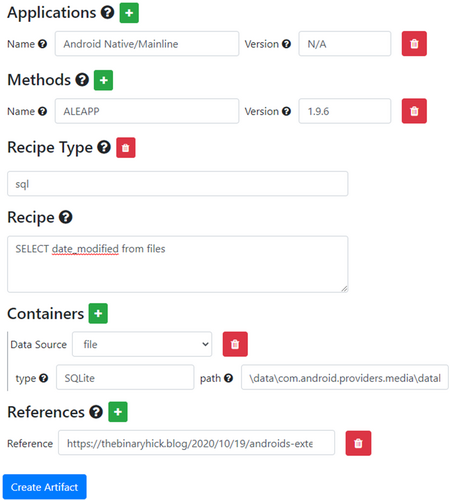Submit the form with Create Artifact

pos(45,487)
